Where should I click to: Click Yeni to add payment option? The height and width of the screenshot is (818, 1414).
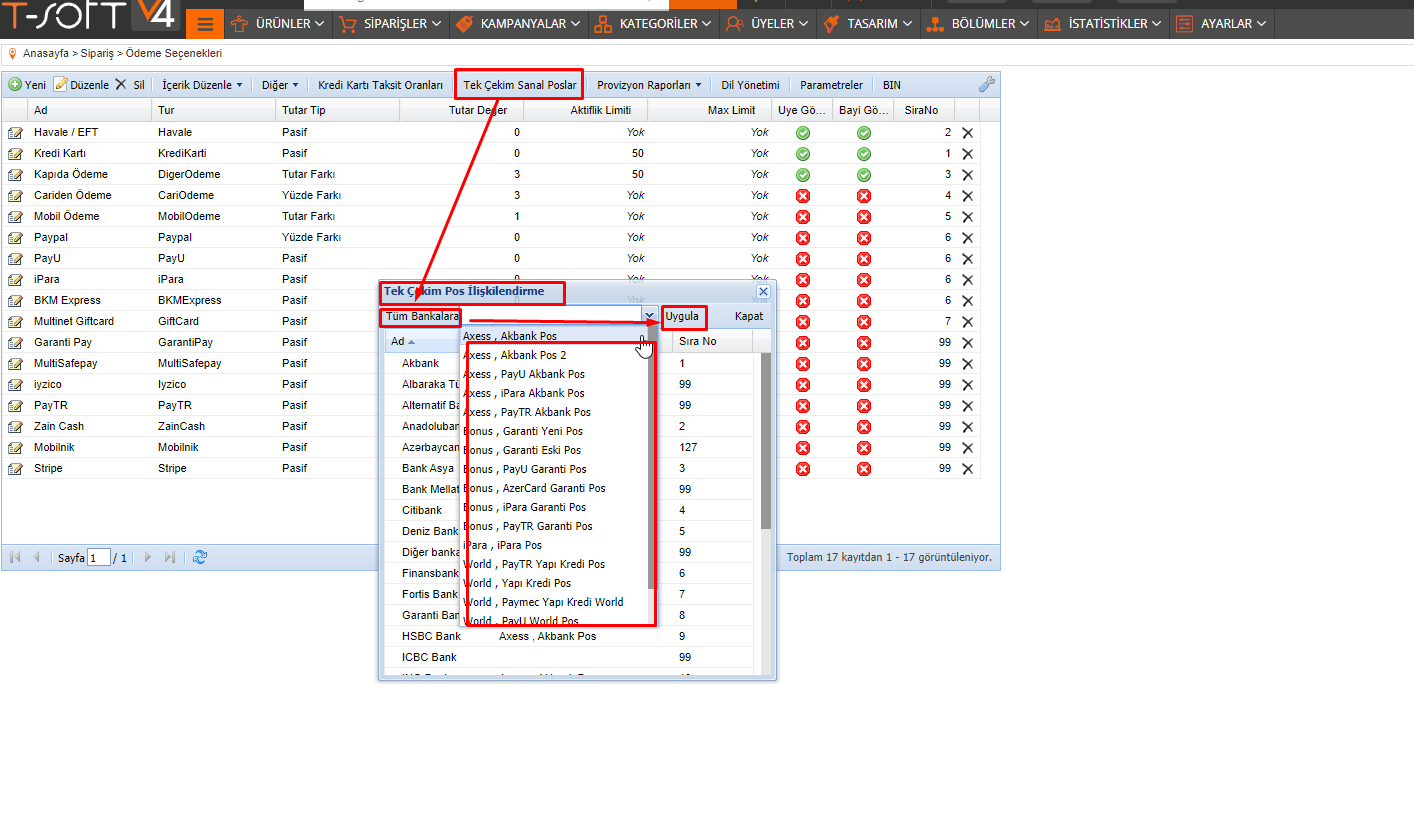[28, 85]
